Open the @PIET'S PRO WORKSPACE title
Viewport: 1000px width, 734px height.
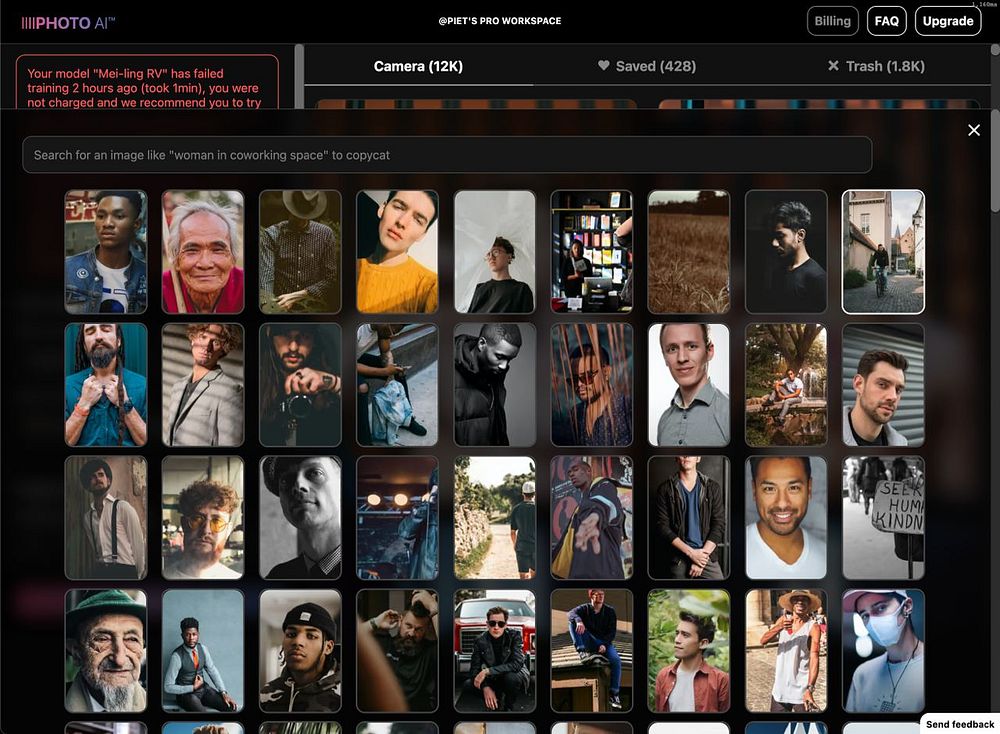click(500, 21)
